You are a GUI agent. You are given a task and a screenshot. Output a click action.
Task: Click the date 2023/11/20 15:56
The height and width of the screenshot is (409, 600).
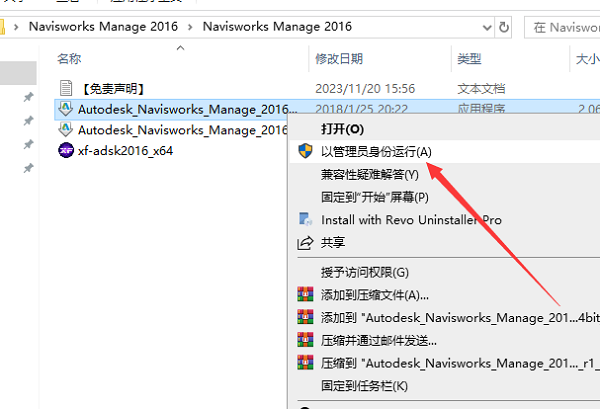tap(365, 88)
